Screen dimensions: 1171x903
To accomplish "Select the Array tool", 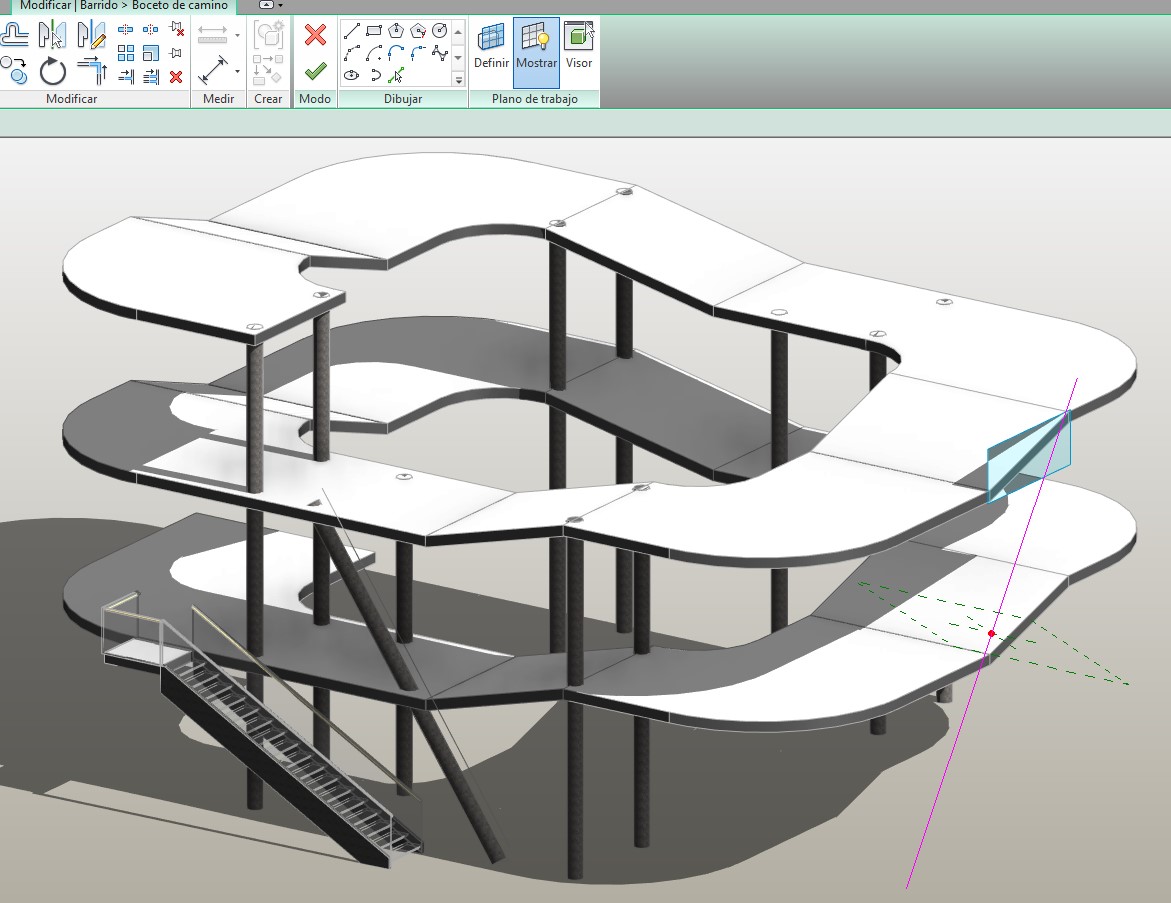I will click(126, 53).
